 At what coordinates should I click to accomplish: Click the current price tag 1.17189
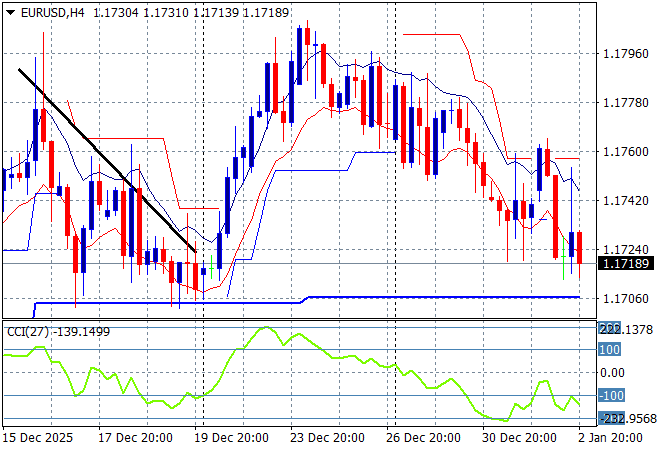coord(626,264)
